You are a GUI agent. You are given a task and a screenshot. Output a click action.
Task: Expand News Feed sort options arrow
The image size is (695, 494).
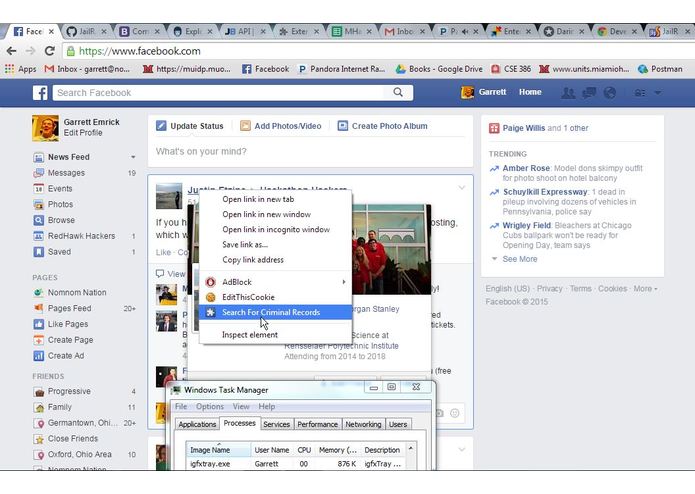tap(133, 157)
